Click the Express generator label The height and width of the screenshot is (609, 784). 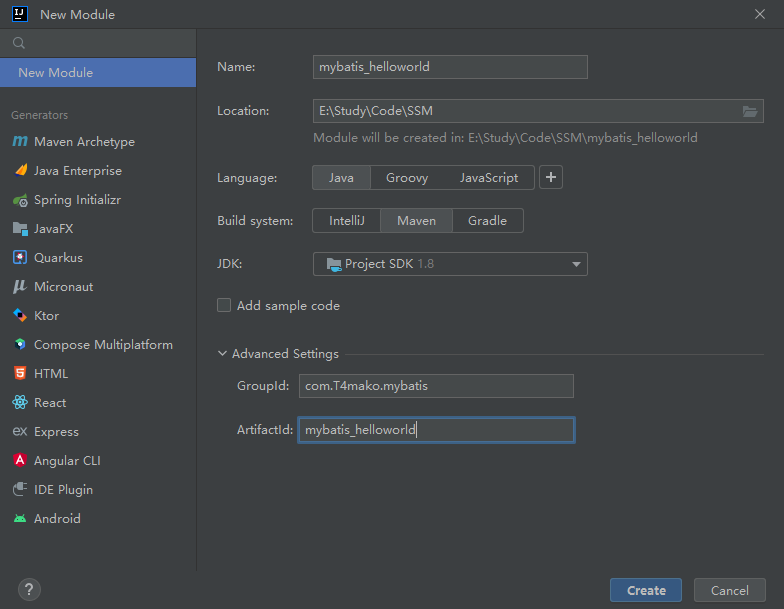pos(56,432)
